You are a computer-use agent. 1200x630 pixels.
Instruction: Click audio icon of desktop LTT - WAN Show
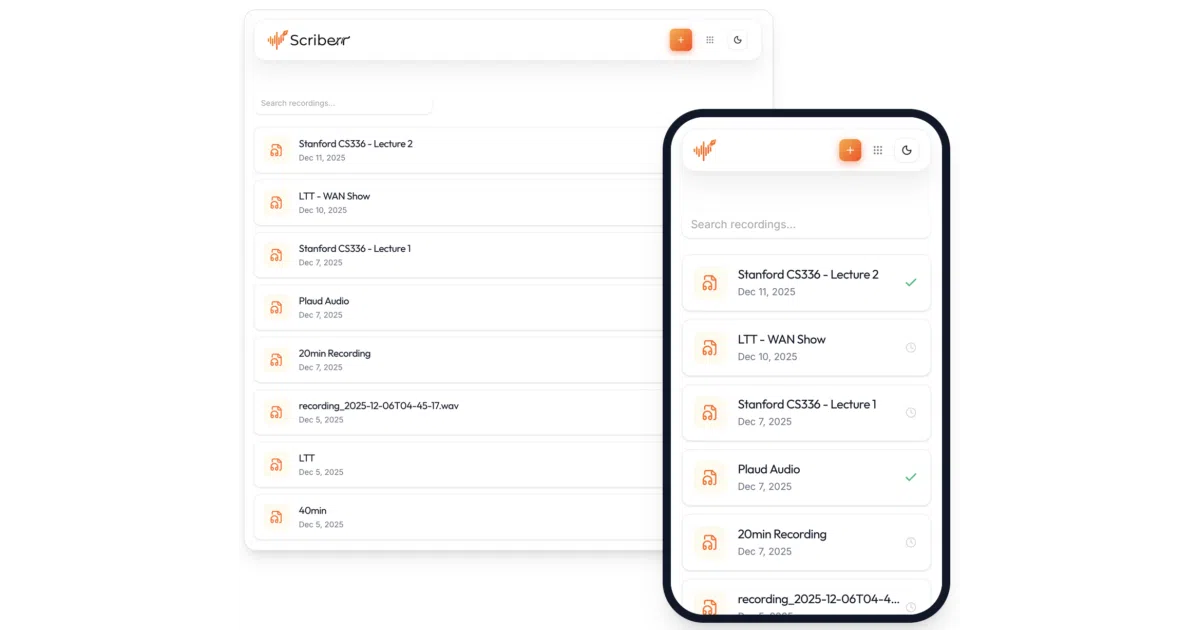(x=276, y=202)
